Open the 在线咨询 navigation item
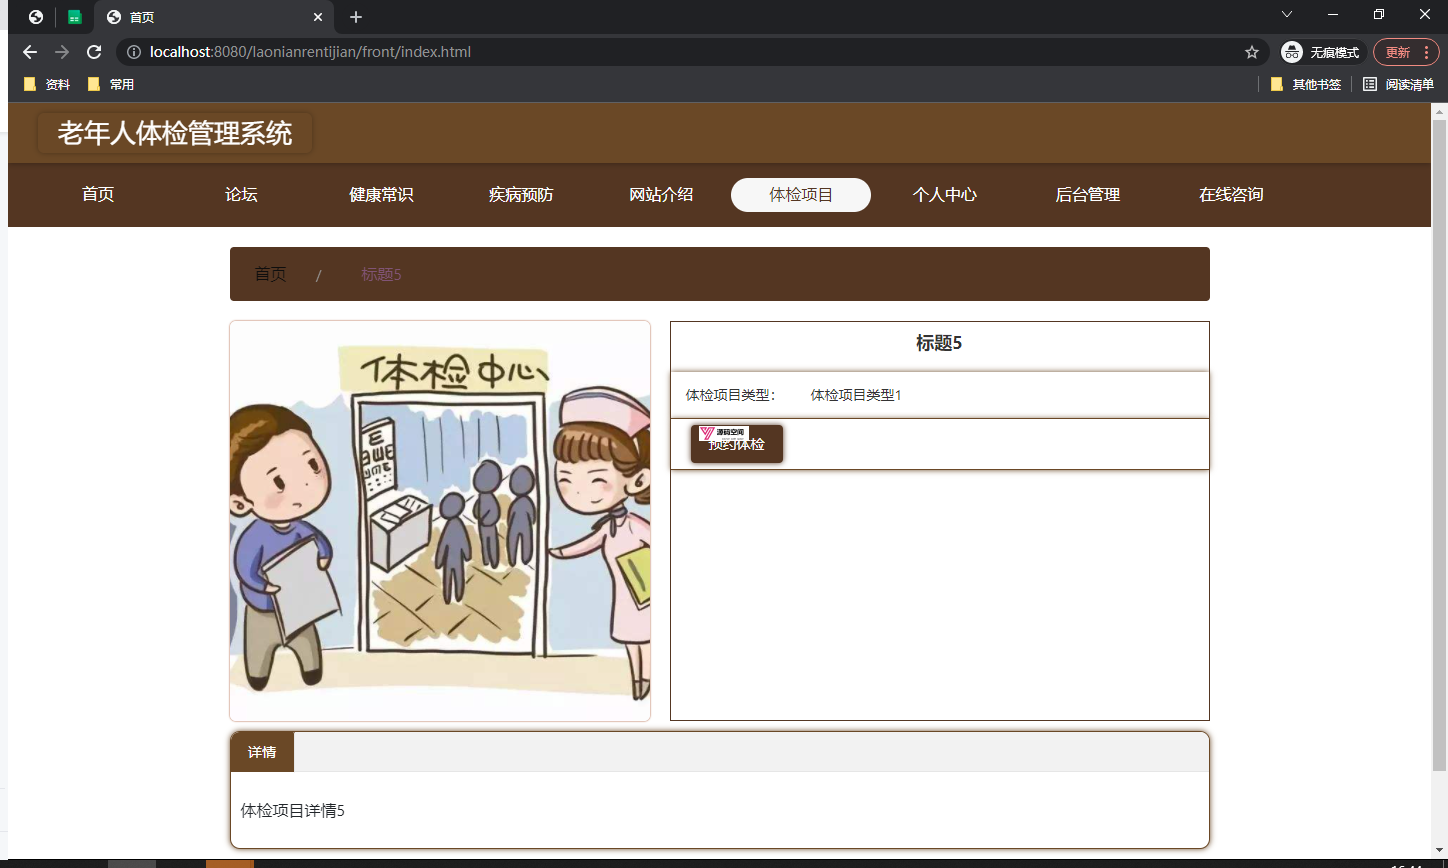1448x868 pixels. [x=1231, y=195]
